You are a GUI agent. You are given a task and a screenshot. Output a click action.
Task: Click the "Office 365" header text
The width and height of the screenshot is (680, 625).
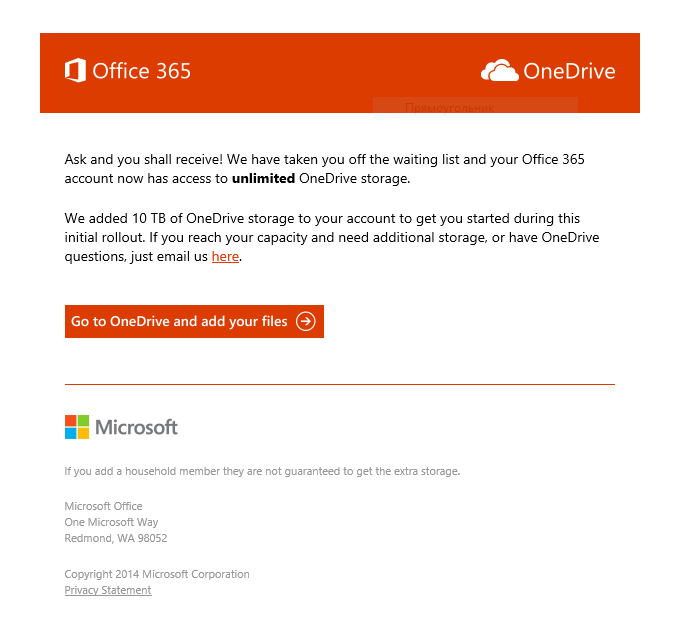141,71
